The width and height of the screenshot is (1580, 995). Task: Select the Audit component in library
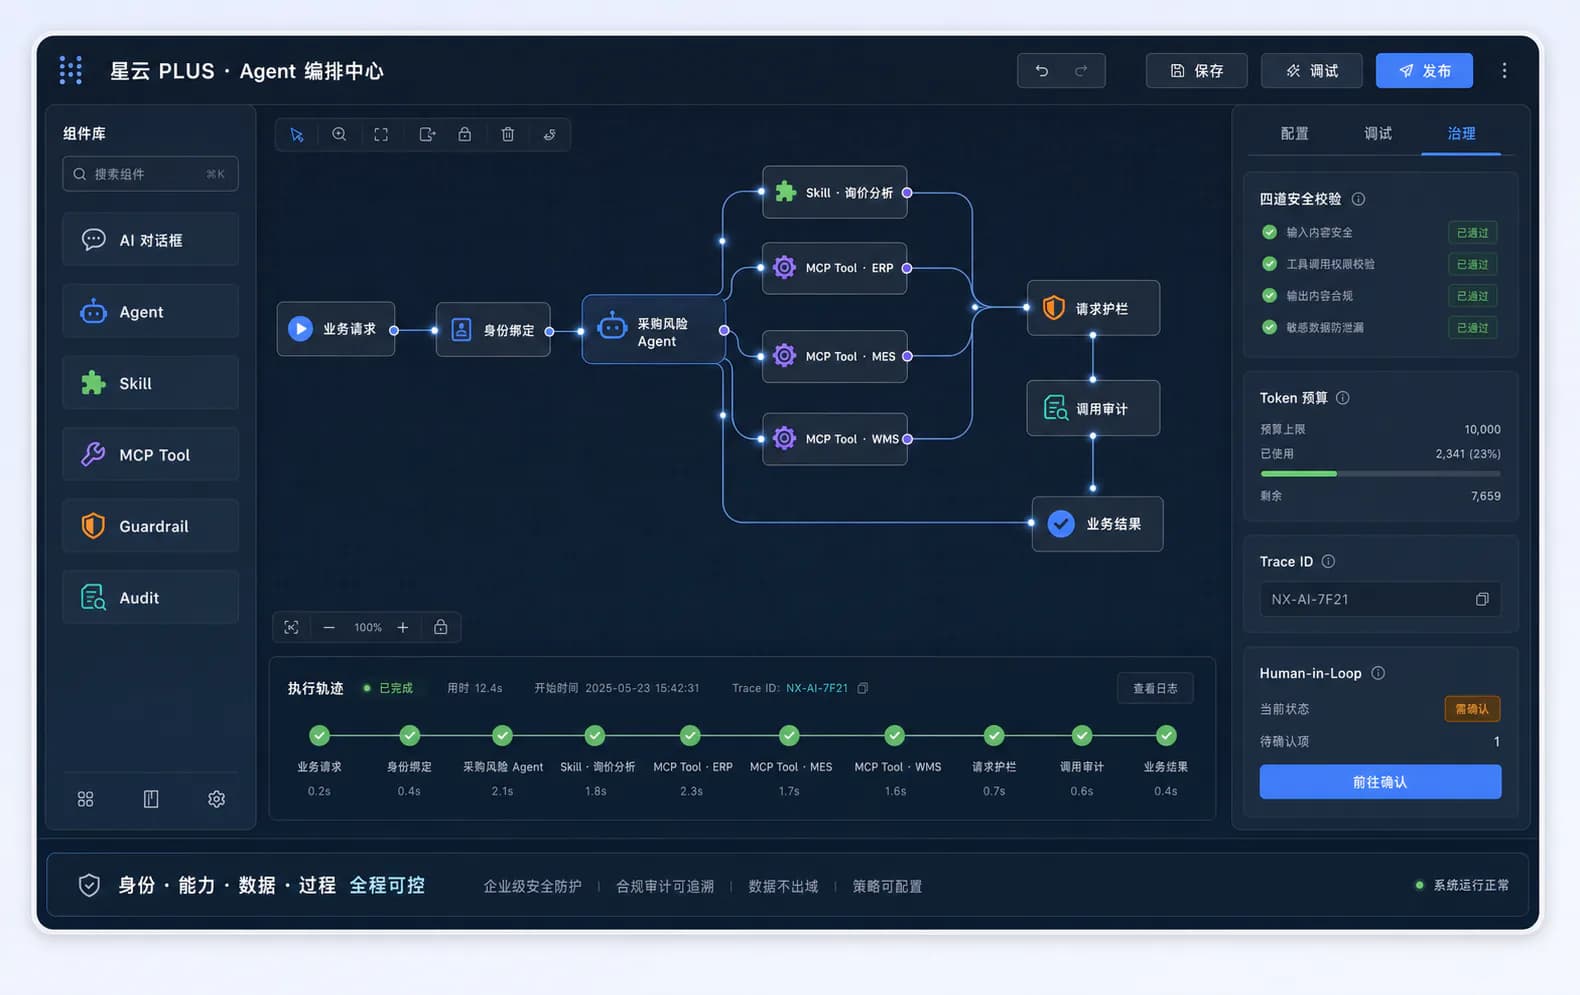click(x=150, y=598)
